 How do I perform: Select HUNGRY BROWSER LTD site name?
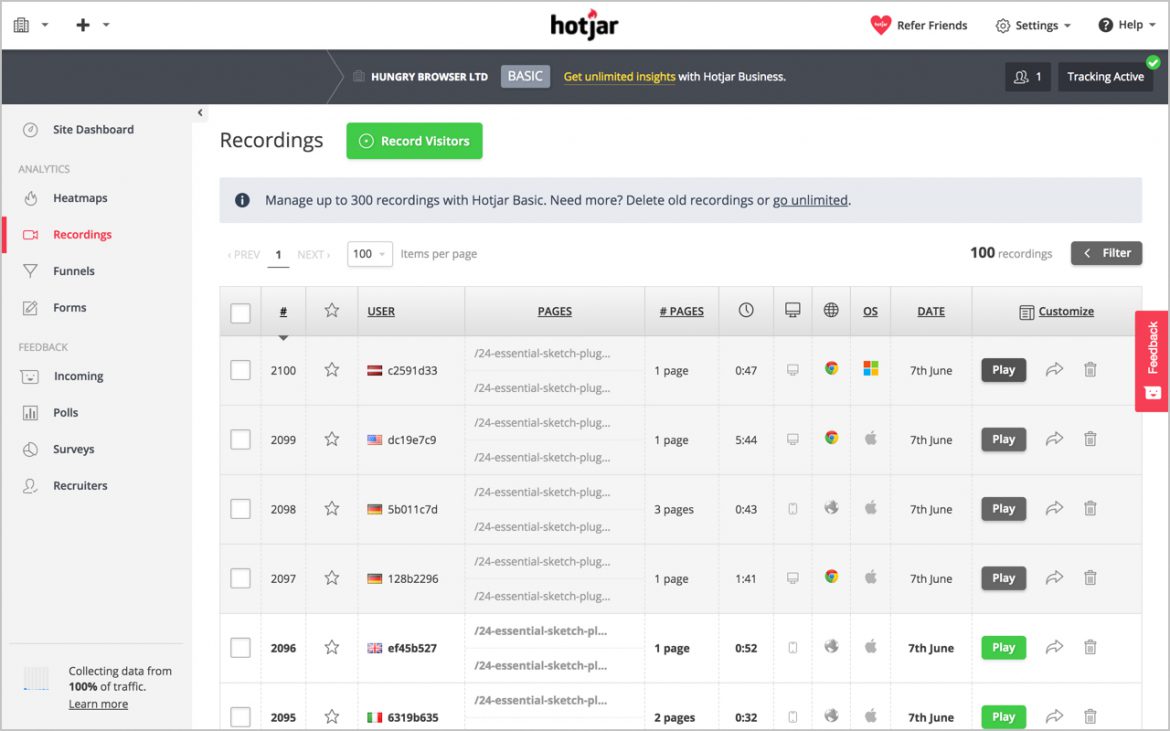tap(429, 77)
